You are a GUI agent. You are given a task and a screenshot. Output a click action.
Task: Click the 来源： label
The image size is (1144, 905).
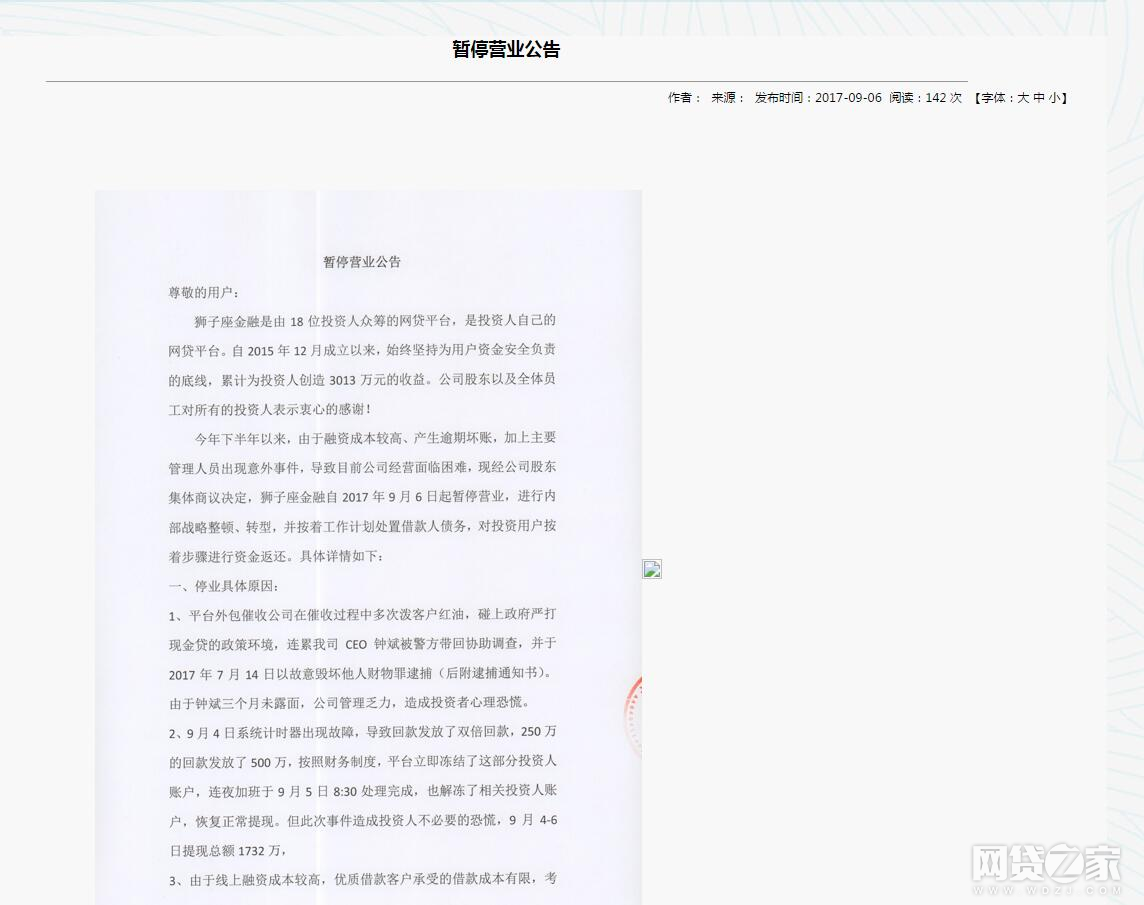(728, 98)
